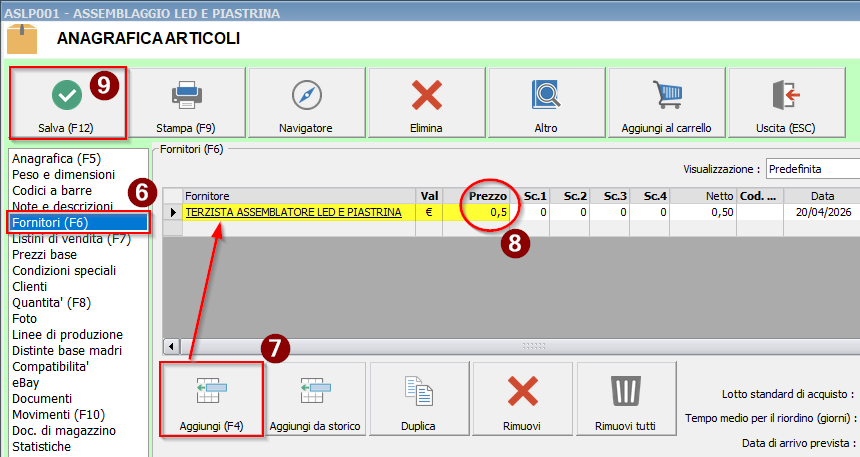Click the Uscita exit door icon
The image size is (860, 457).
[x=786, y=95]
